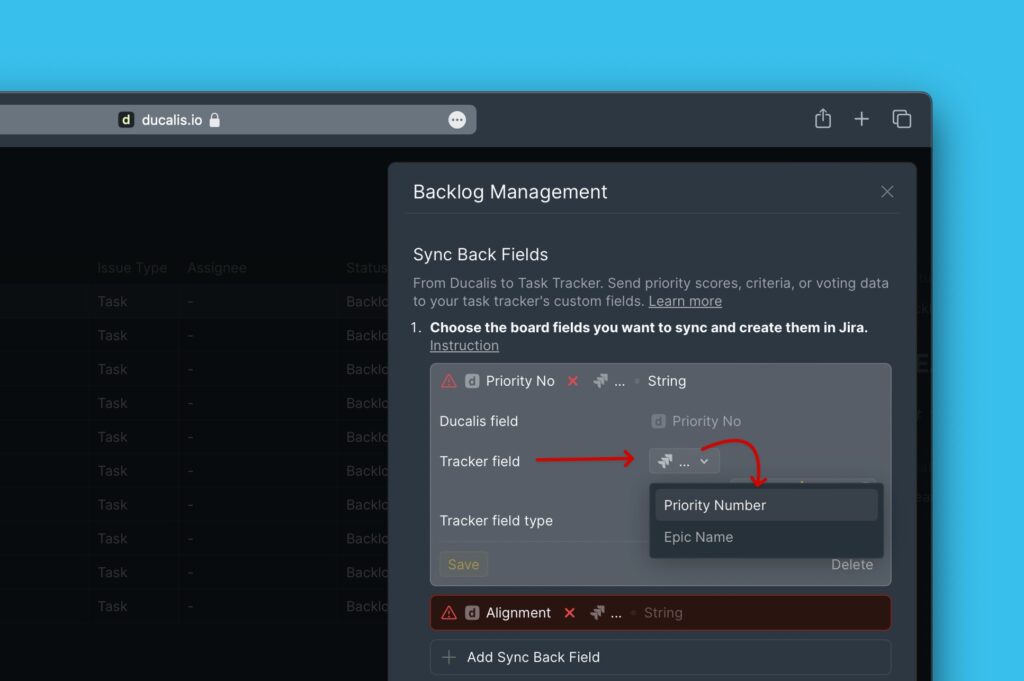
Task: Click warning triangle icon on Alignment row
Action: [x=449, y=613]
